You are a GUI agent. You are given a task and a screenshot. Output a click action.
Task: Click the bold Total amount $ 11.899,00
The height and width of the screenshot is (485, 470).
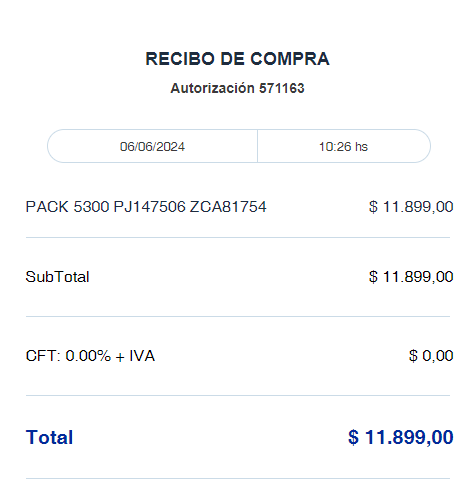click(401, 437)
